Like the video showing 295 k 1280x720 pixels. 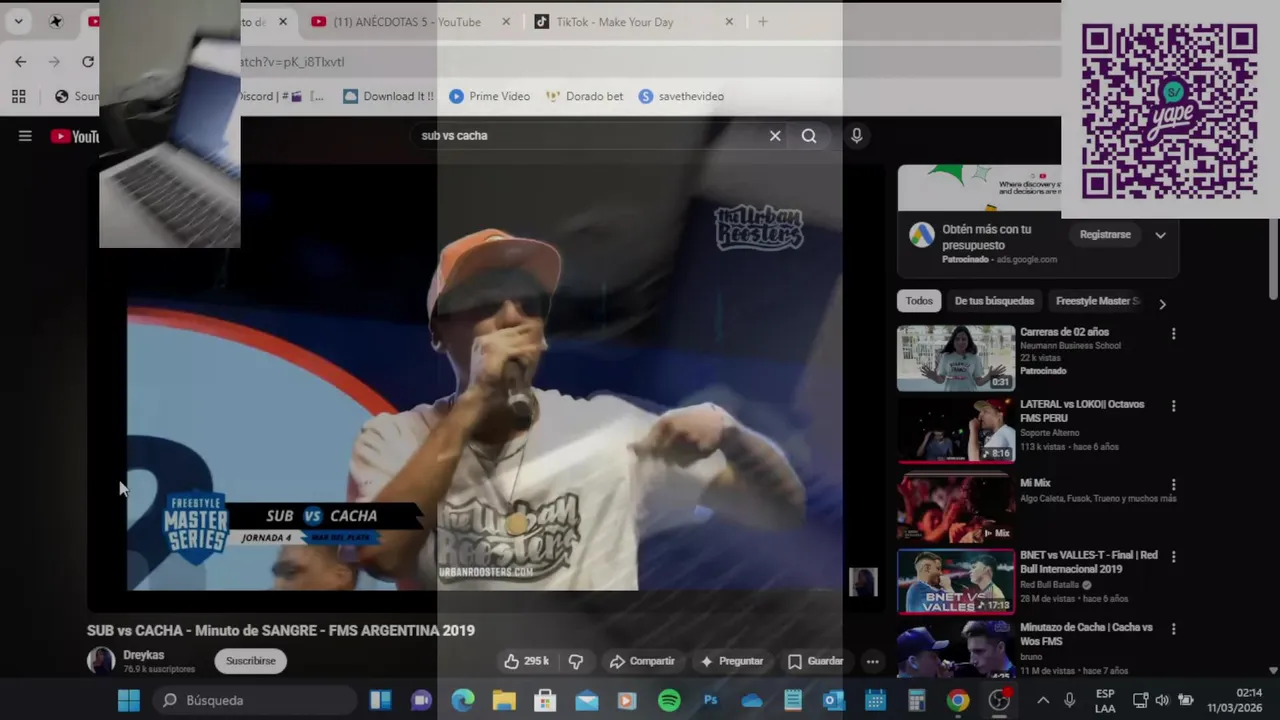tap(527, 661)
